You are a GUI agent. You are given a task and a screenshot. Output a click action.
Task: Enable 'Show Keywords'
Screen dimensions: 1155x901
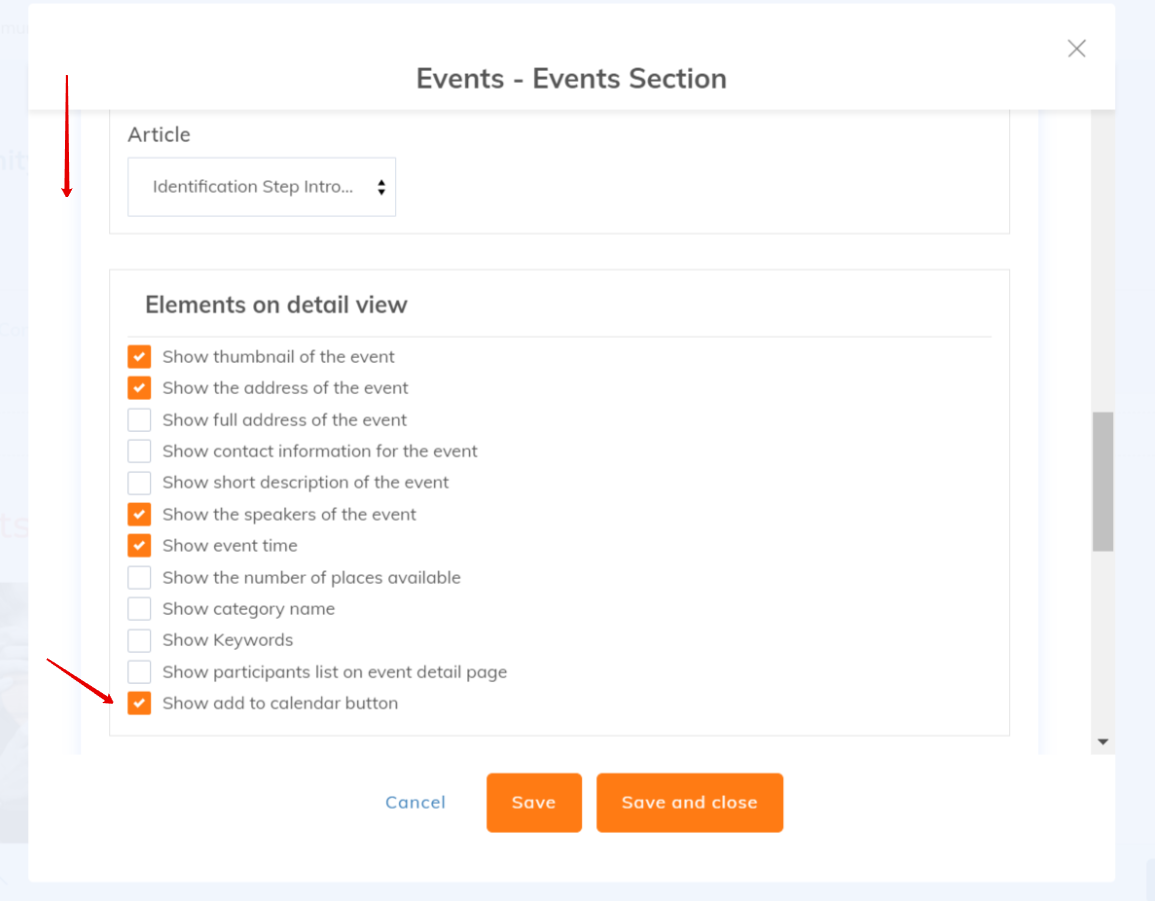coord(138,640)
